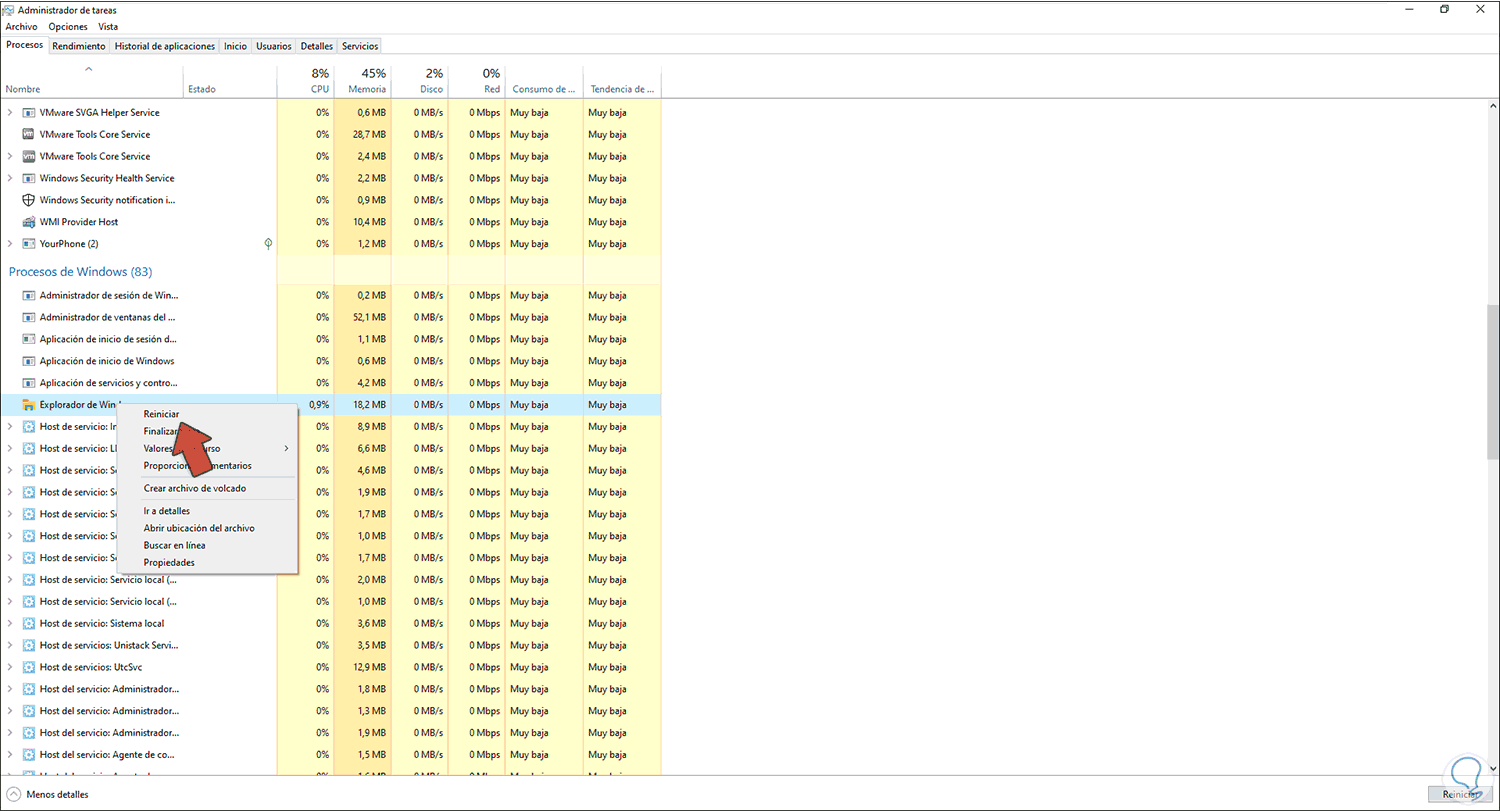
Task: Sort processes by the Memoria column header
Action: tap(362, 81)
